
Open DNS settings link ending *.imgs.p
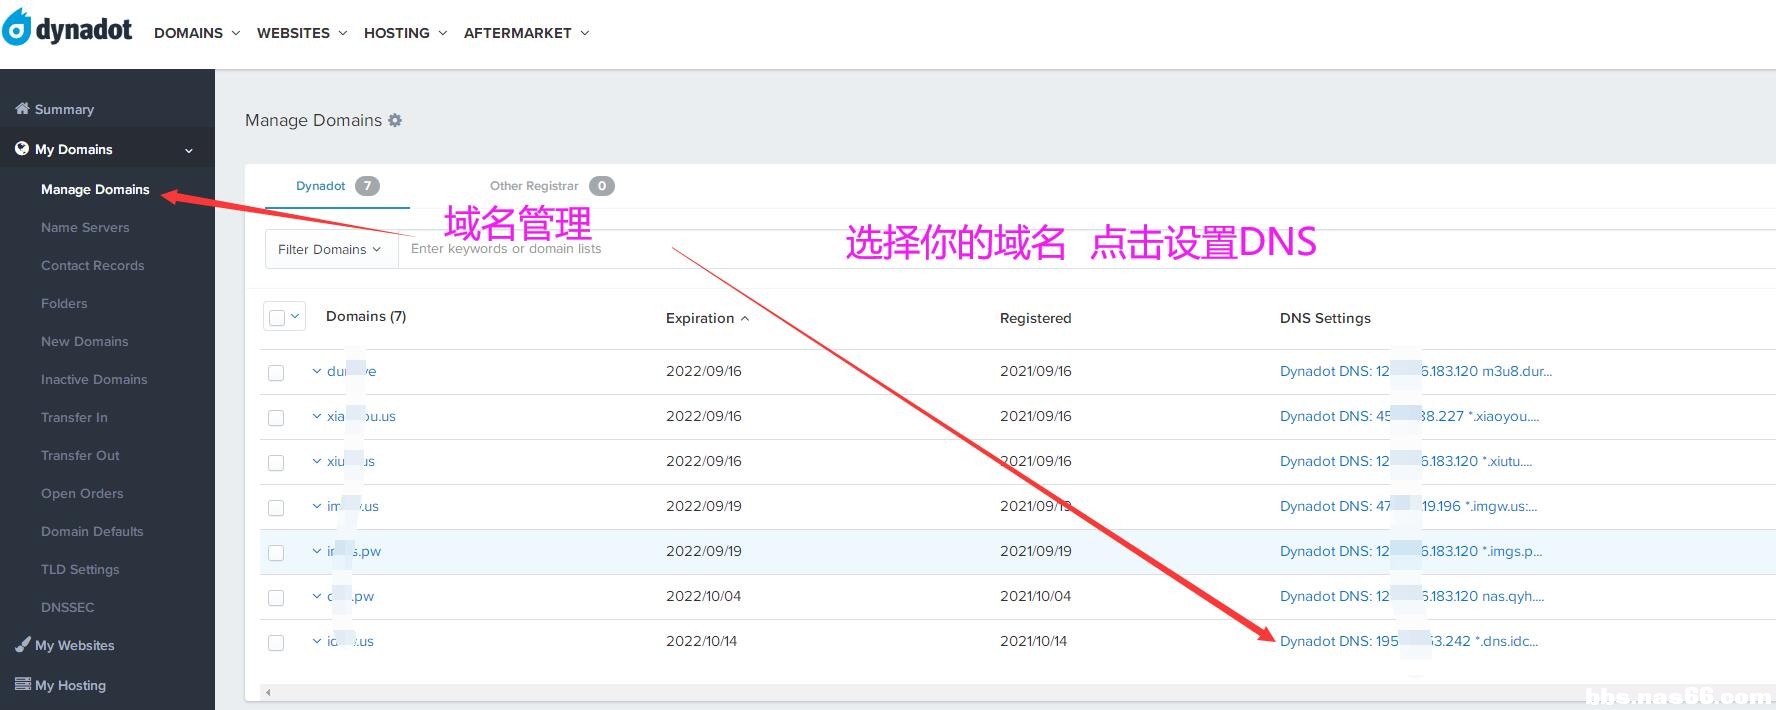[1411, 551]
